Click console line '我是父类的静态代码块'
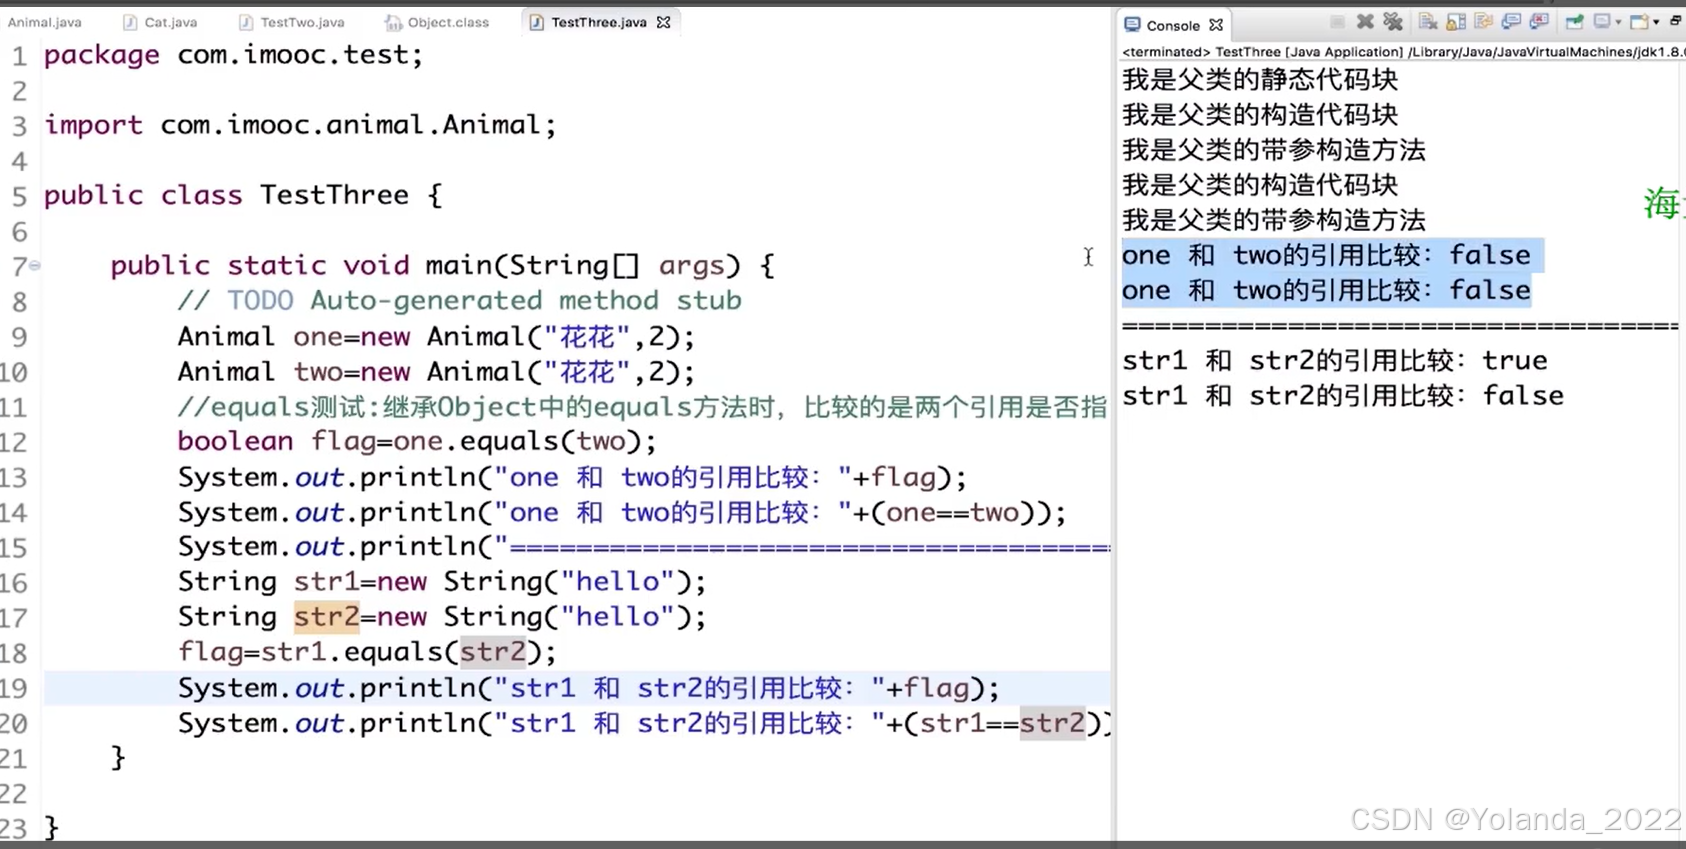Viewport: 1686px width, 849px height. tap(1260, 80)
